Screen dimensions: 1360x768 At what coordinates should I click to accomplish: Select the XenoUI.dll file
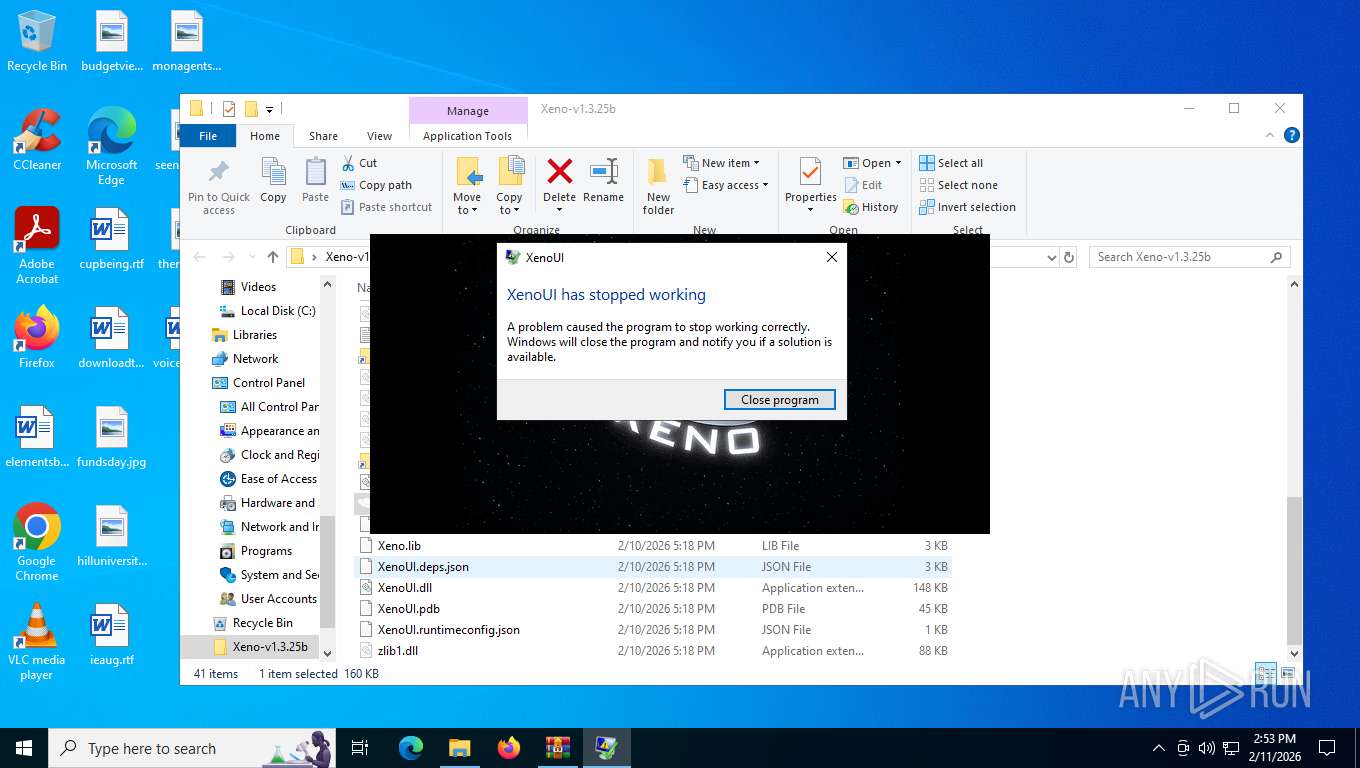[405, 588]
